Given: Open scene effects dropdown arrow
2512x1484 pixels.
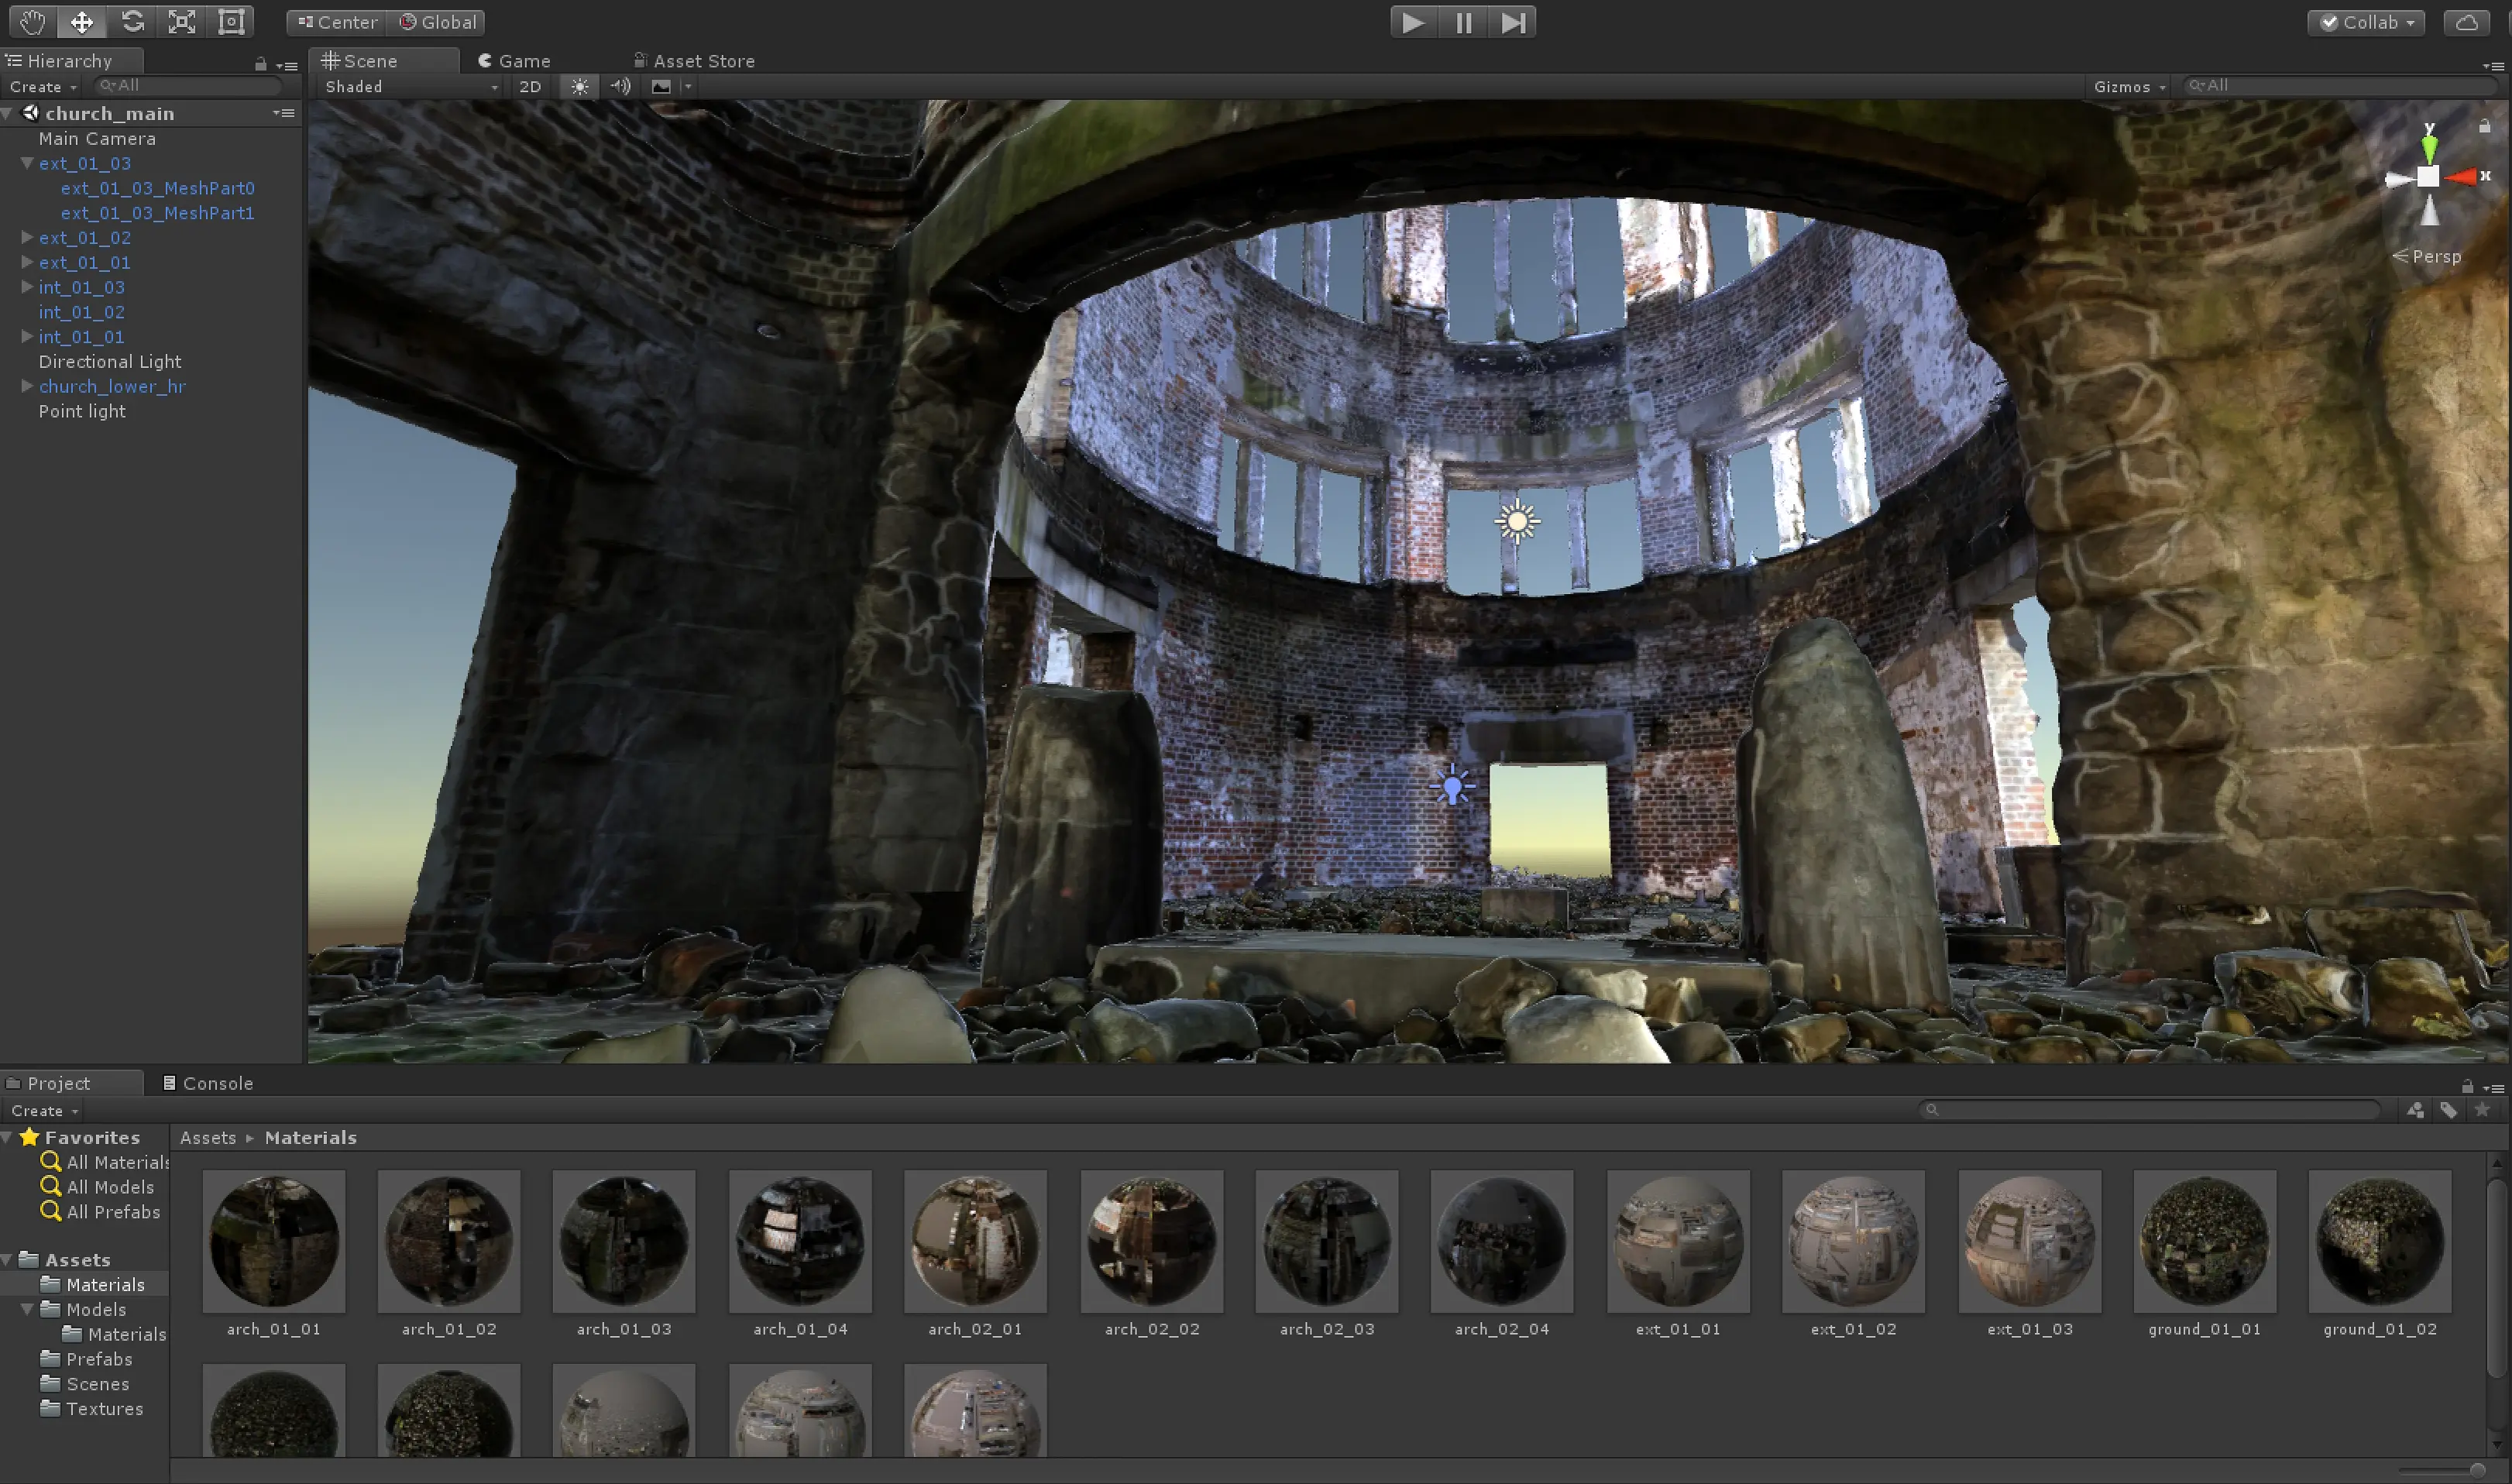Looking at the screenshot, I should [x=688, y=87].
